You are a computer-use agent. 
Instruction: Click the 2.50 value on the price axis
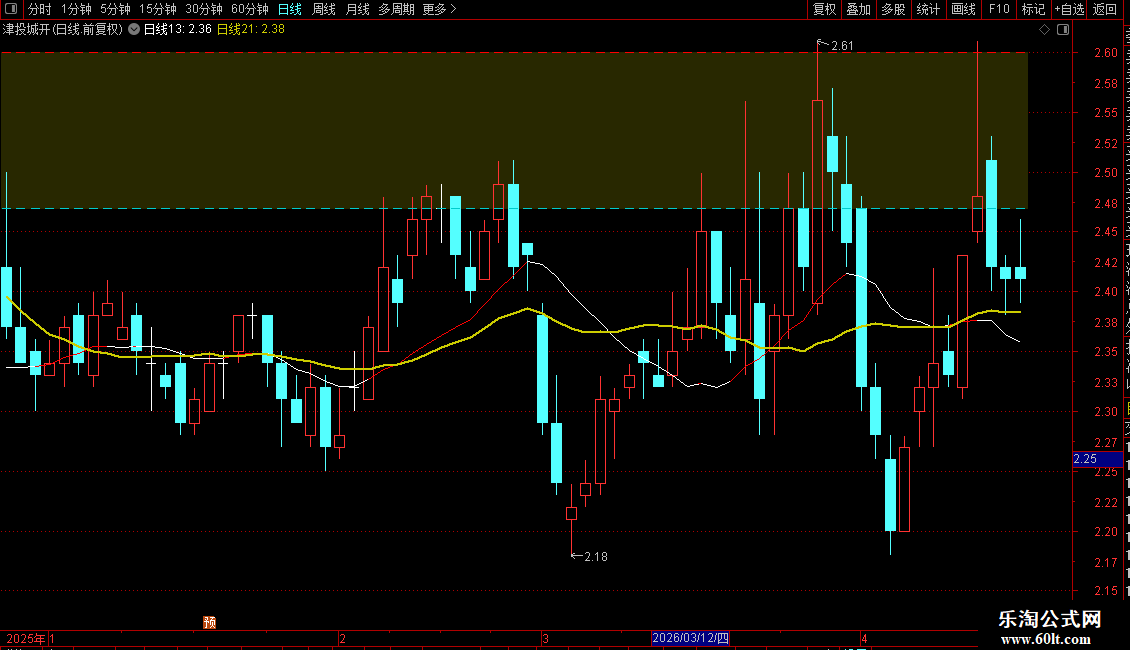(x=1105, y=172)
